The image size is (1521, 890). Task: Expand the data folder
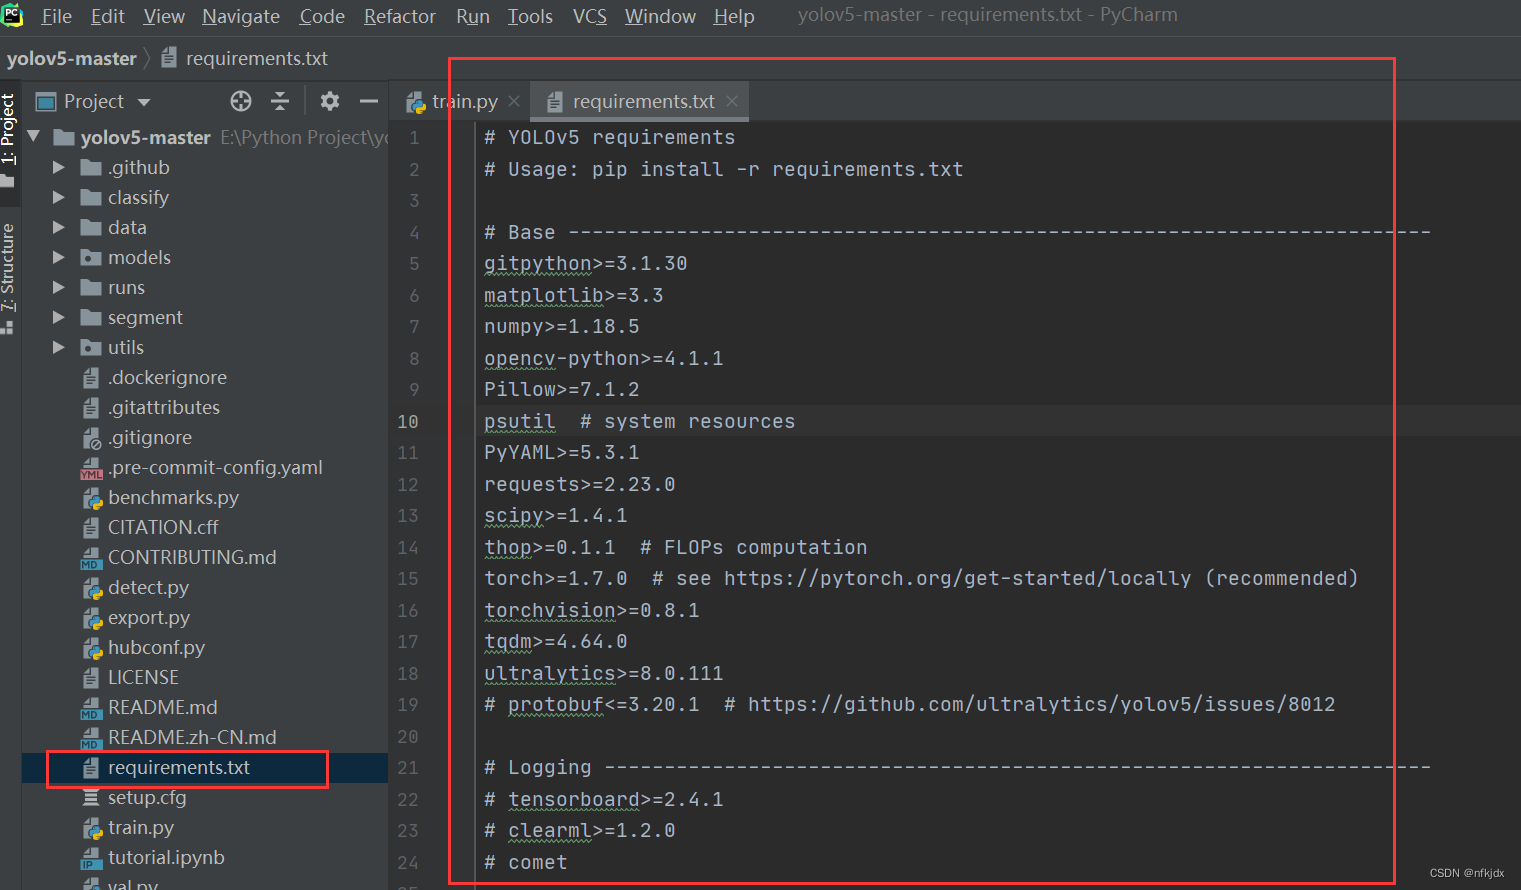59,227
